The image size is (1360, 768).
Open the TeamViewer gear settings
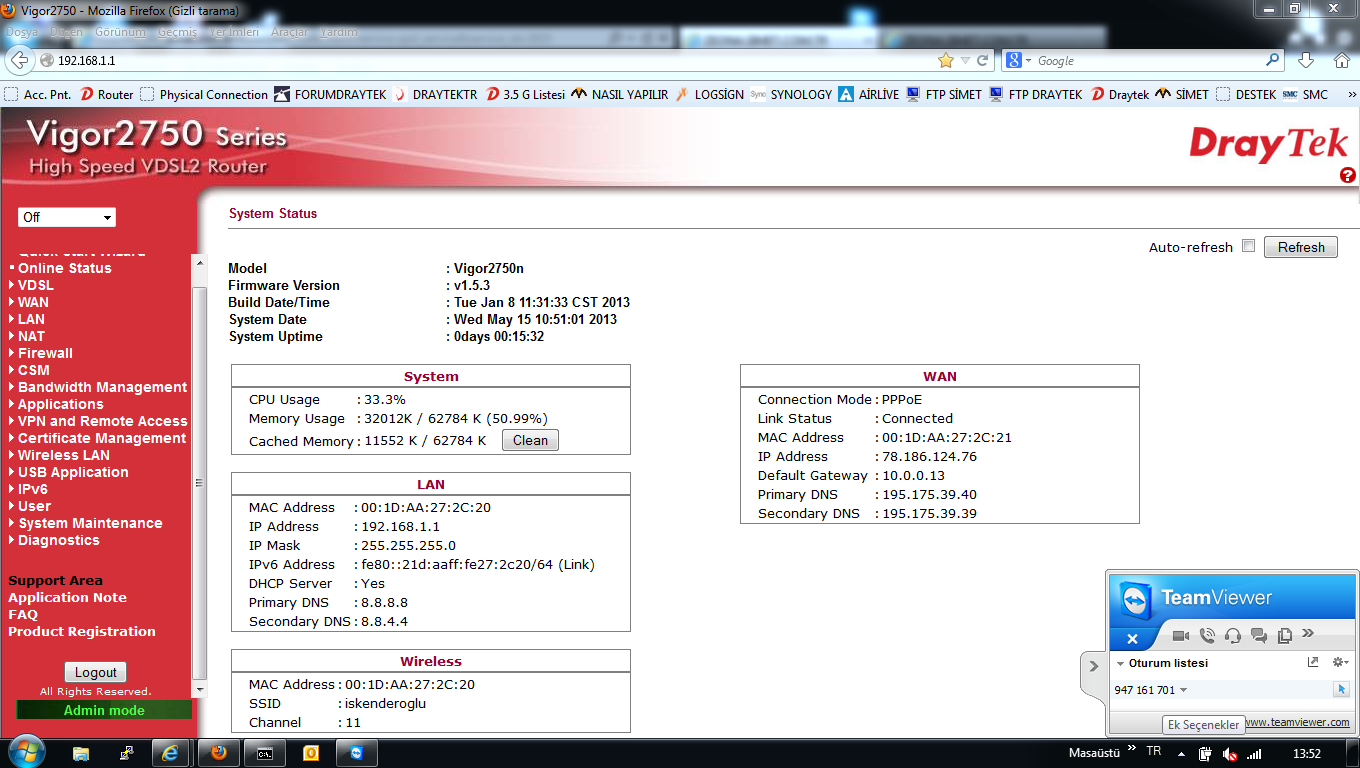(1340, 663)
